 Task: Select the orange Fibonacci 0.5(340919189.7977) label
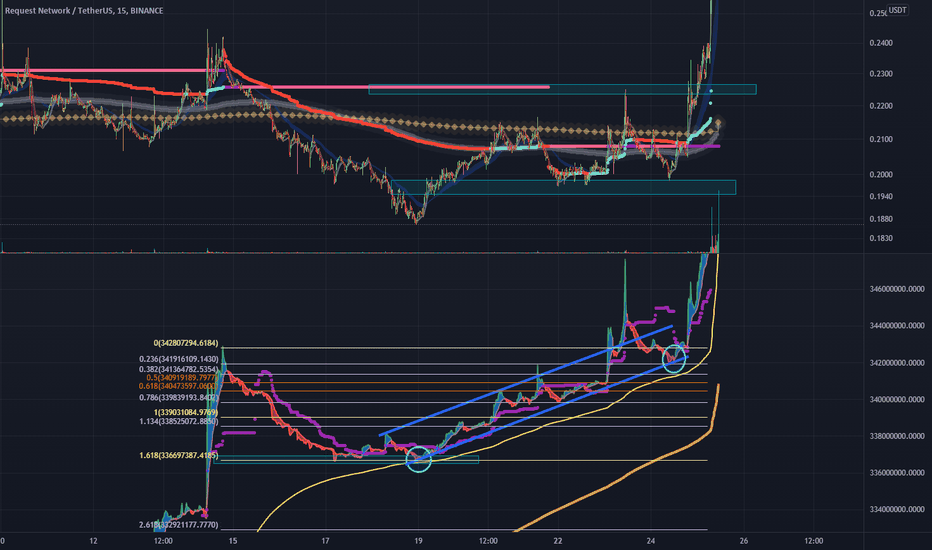pyautogui.click(x=182, y=378)
